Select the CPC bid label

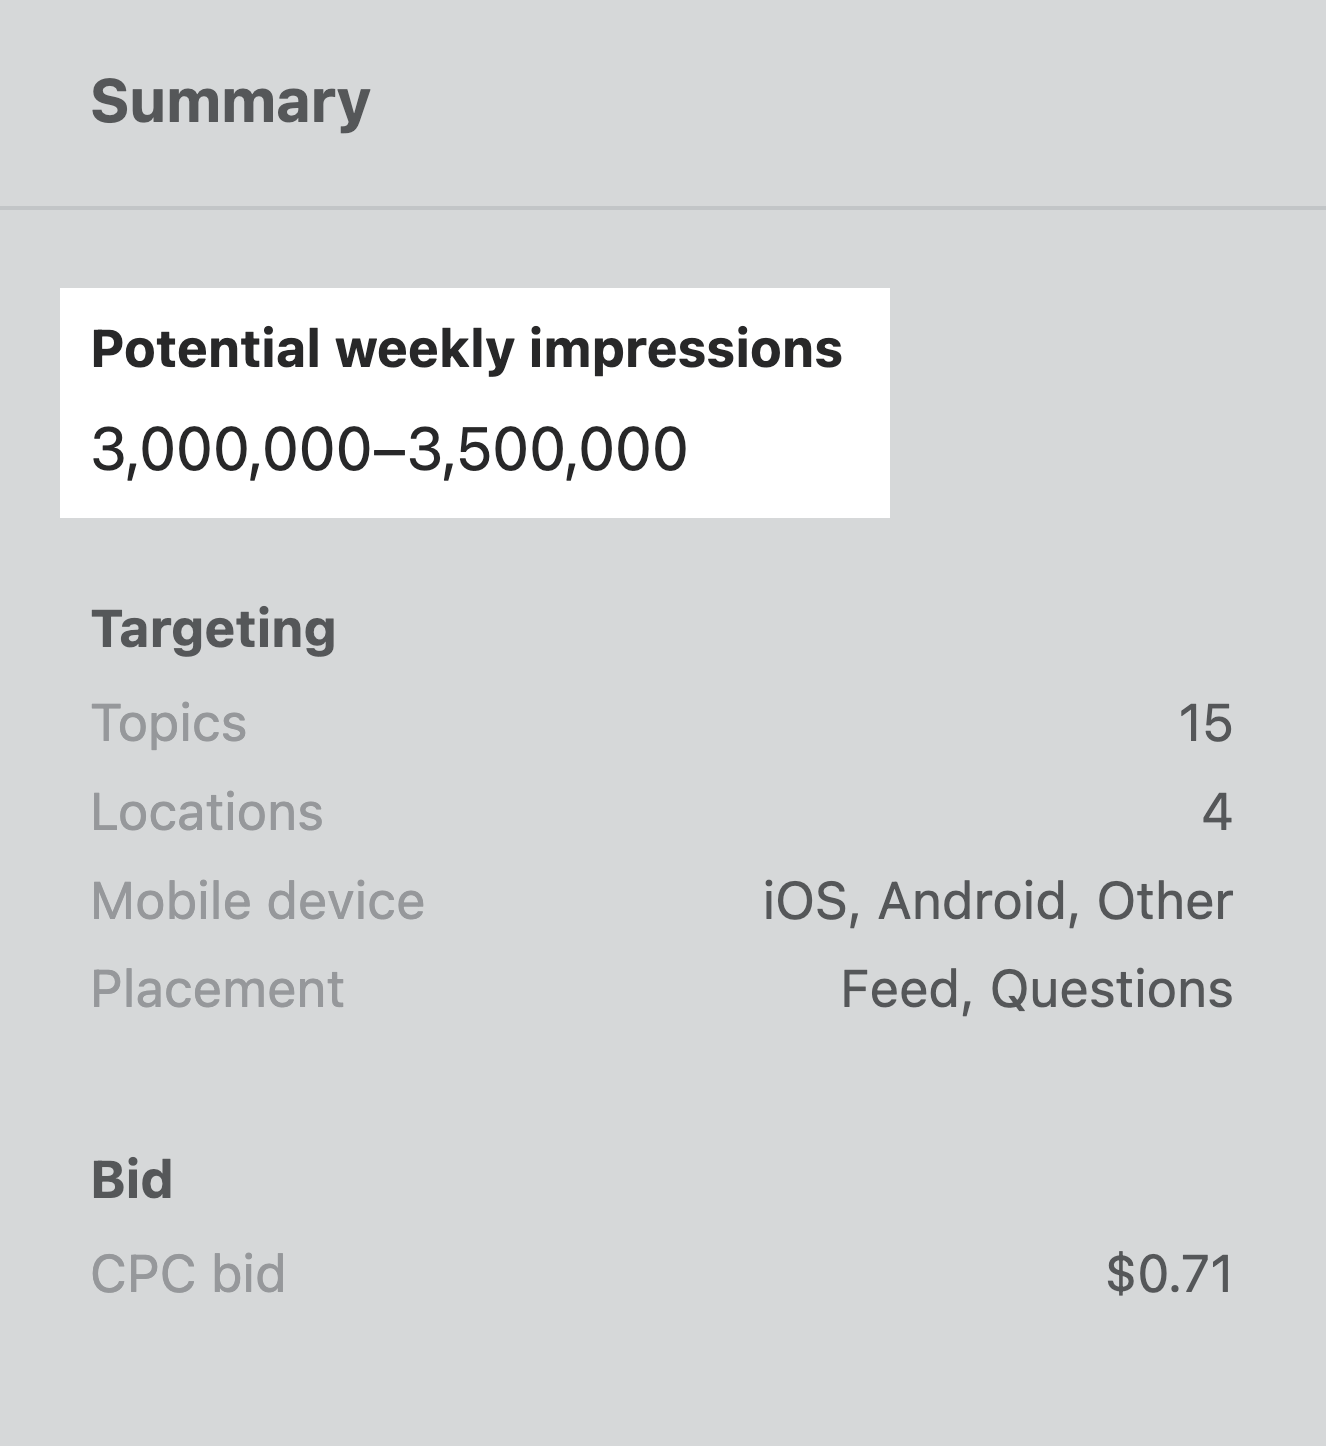tap(186, 1272)
